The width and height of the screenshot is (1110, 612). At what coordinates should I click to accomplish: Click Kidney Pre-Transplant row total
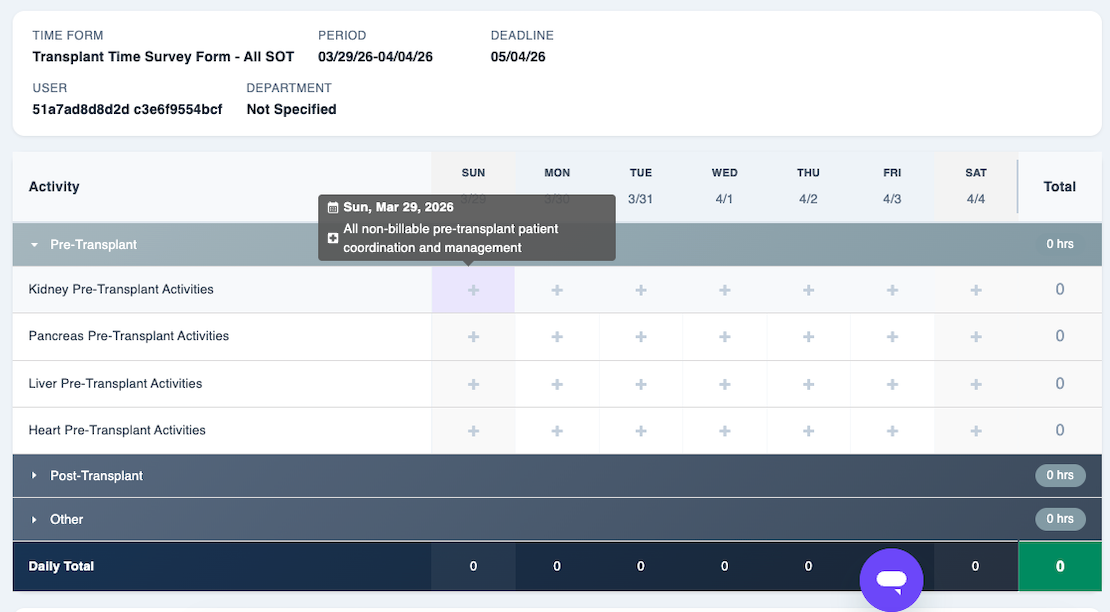coord(1060,289)
